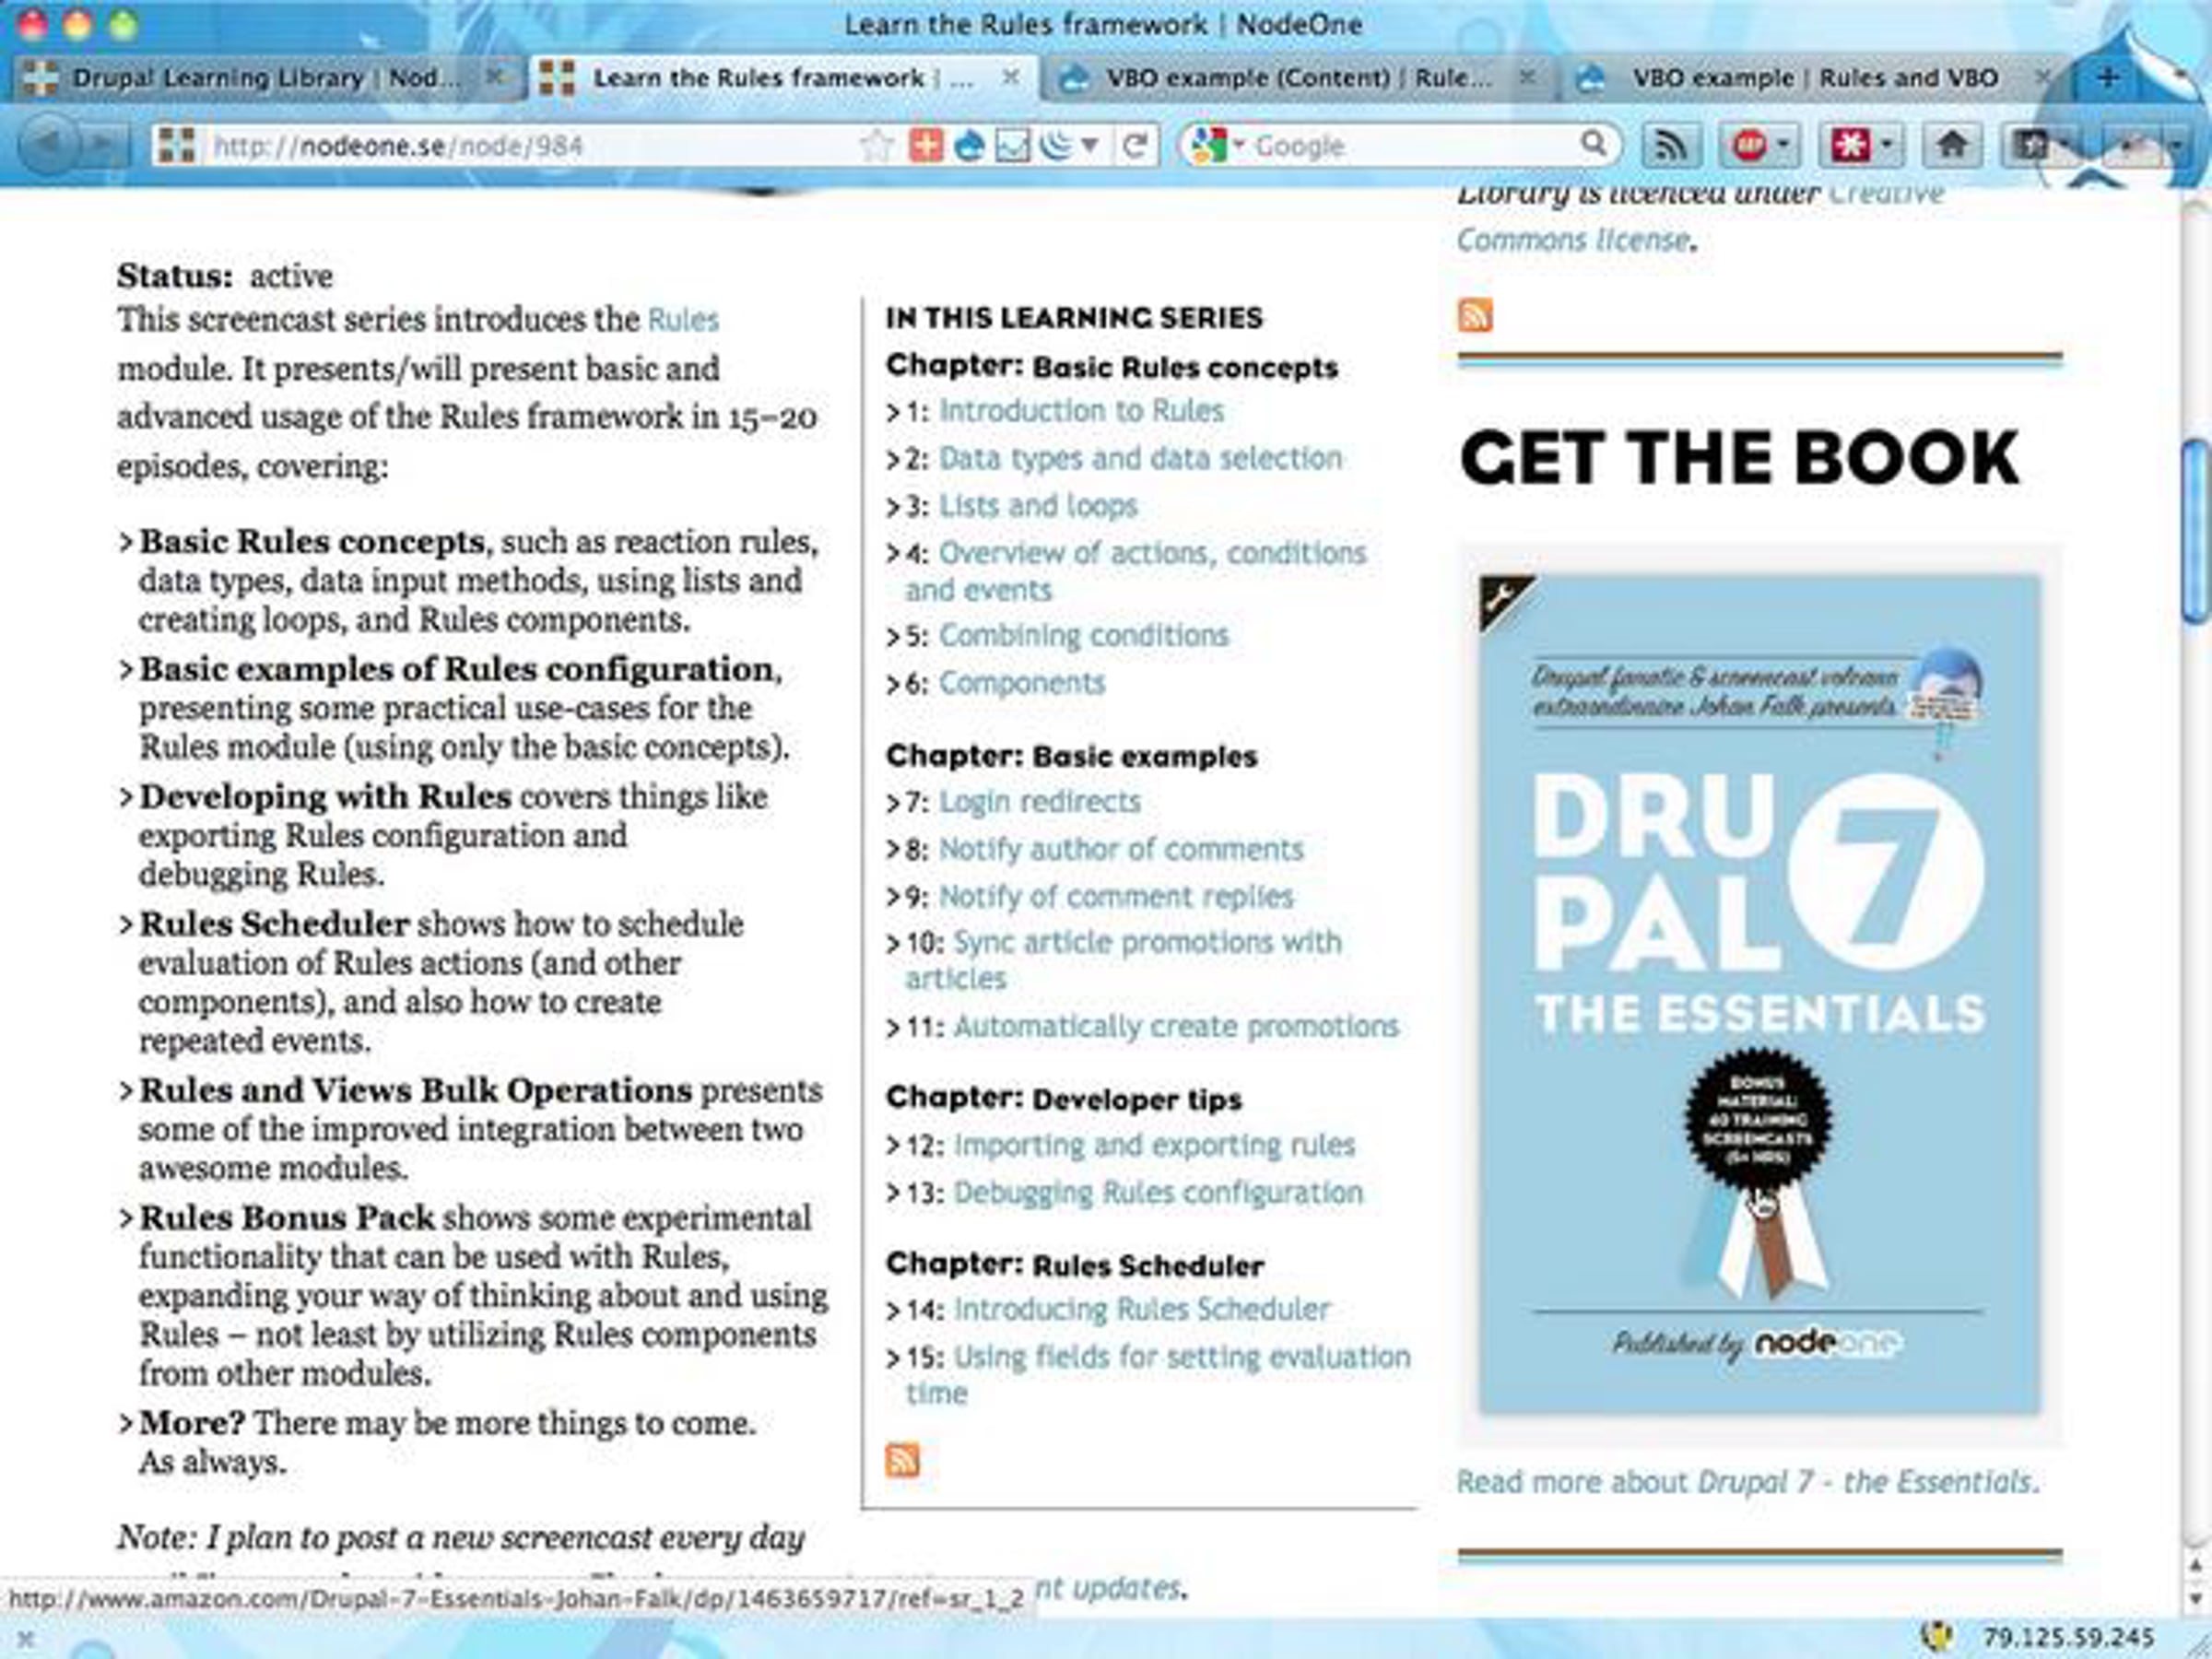Open the address bar history dropdown arrow

[x=1090, y=146]
